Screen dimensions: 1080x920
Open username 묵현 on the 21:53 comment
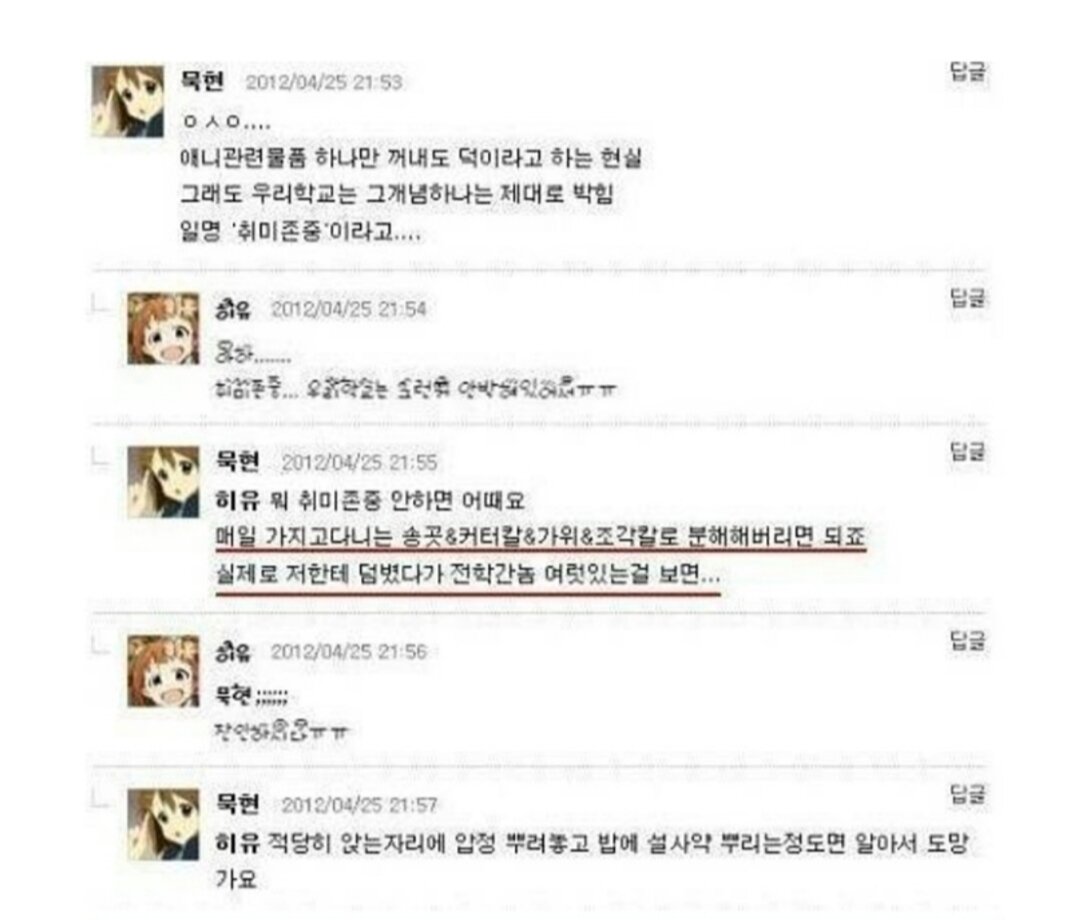[x=202, y=81]
